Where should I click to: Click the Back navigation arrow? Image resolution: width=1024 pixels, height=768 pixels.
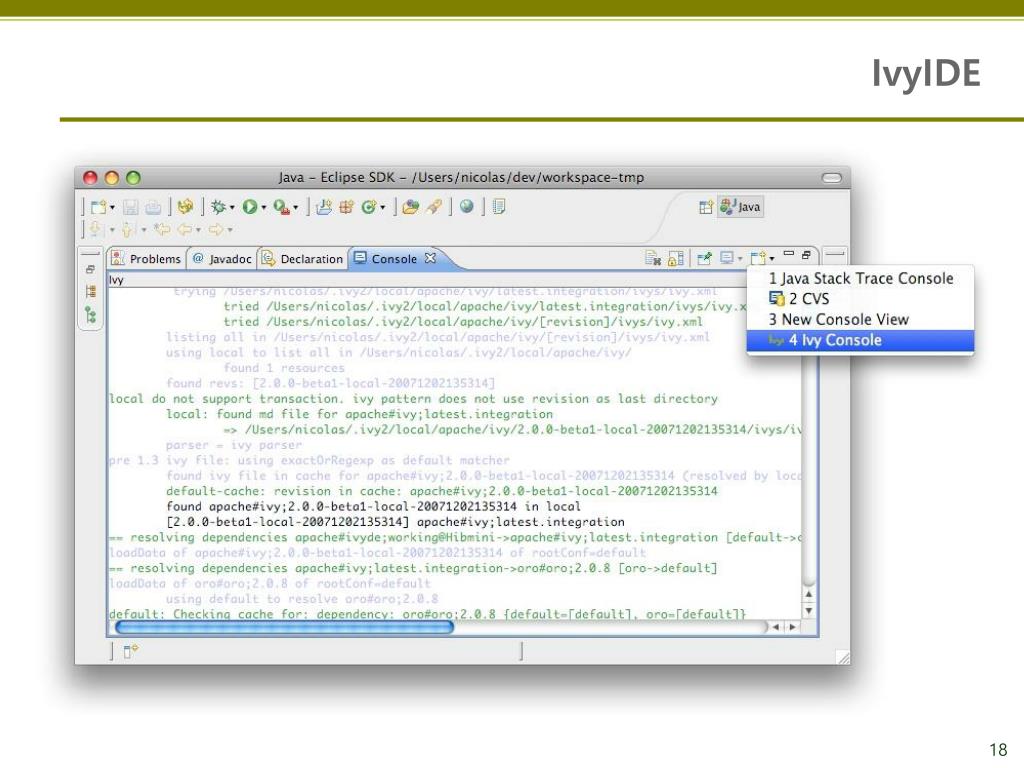(185, 229)
